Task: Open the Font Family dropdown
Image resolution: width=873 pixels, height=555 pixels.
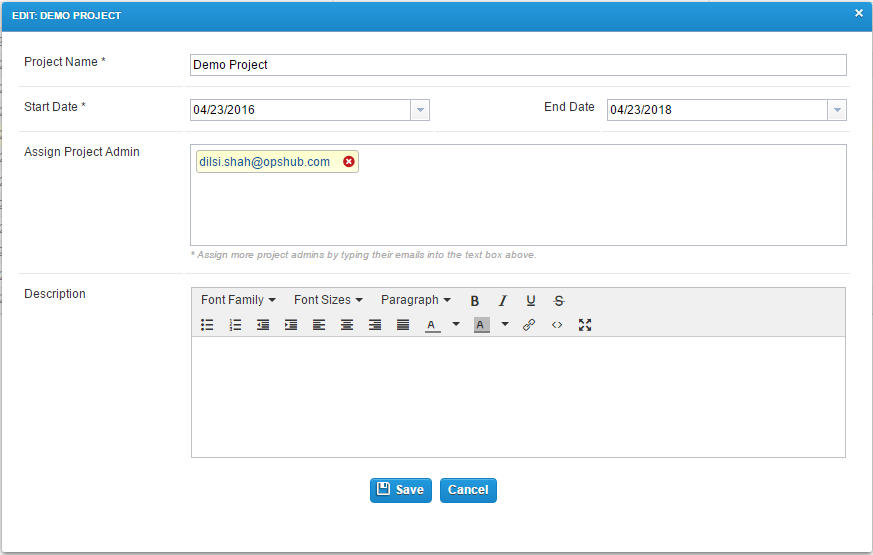Action: 238,300
